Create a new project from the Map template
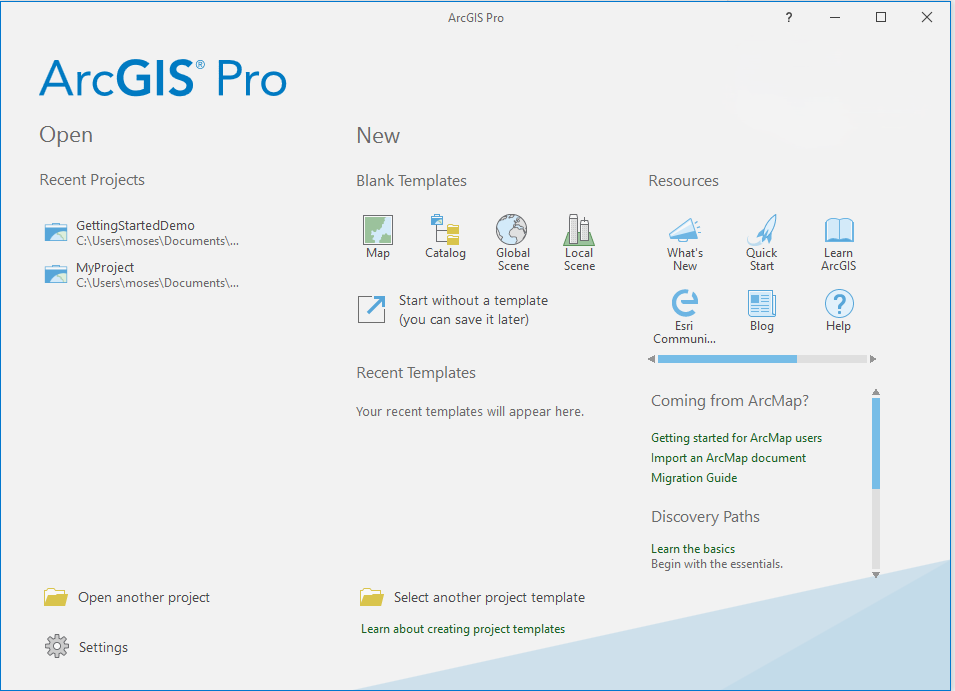The height and width of the screenshot is (691, 955). coord(378,237)
